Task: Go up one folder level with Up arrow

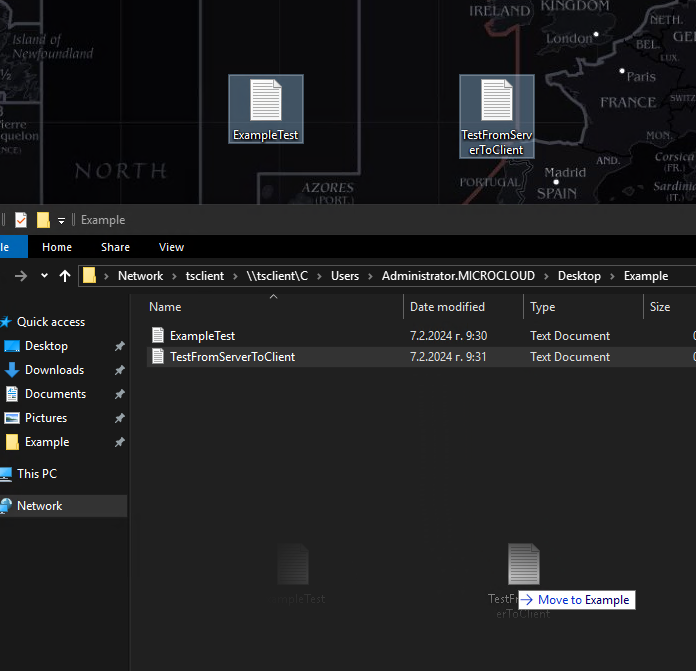Action: click(65, 276)
